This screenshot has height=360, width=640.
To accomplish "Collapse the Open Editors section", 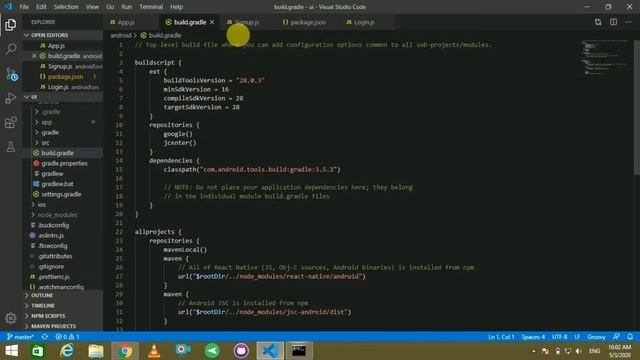I will 62,35.
